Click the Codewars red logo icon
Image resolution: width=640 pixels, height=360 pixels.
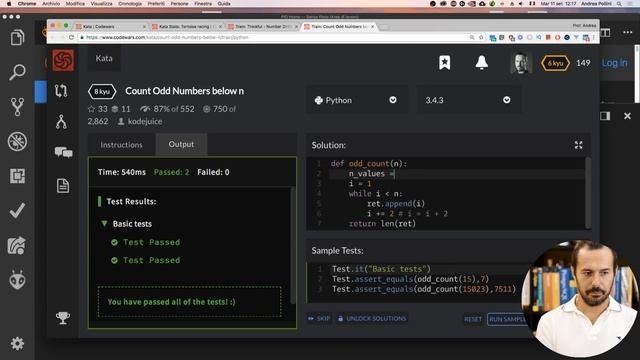pos(63,60)
